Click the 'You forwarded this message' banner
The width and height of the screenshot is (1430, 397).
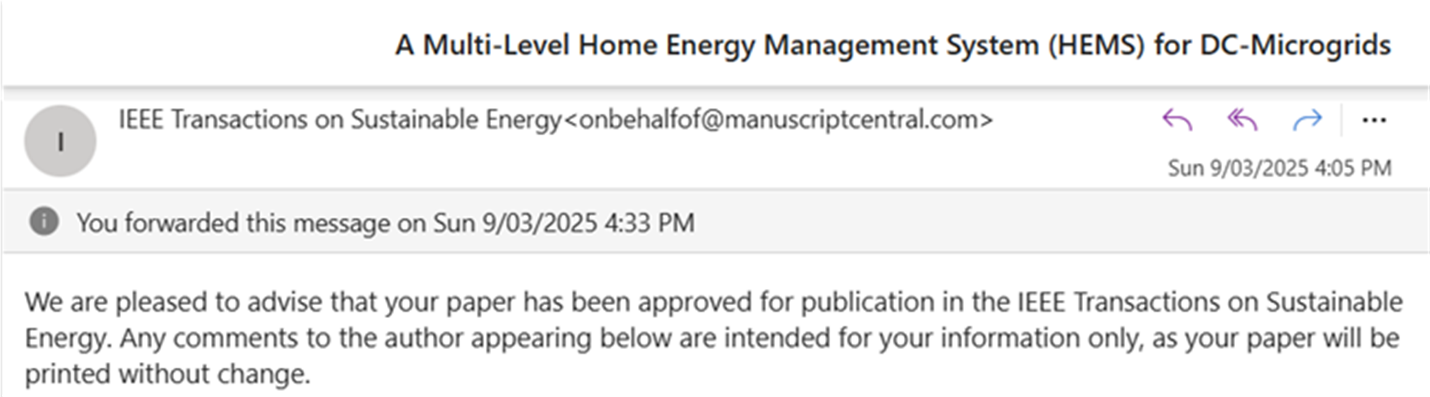pos(715,221)
